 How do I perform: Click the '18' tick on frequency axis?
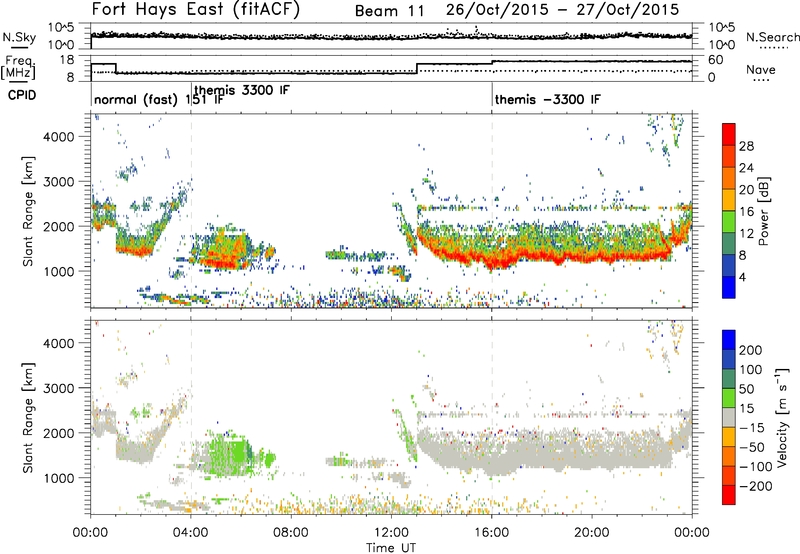click(67, 60)
